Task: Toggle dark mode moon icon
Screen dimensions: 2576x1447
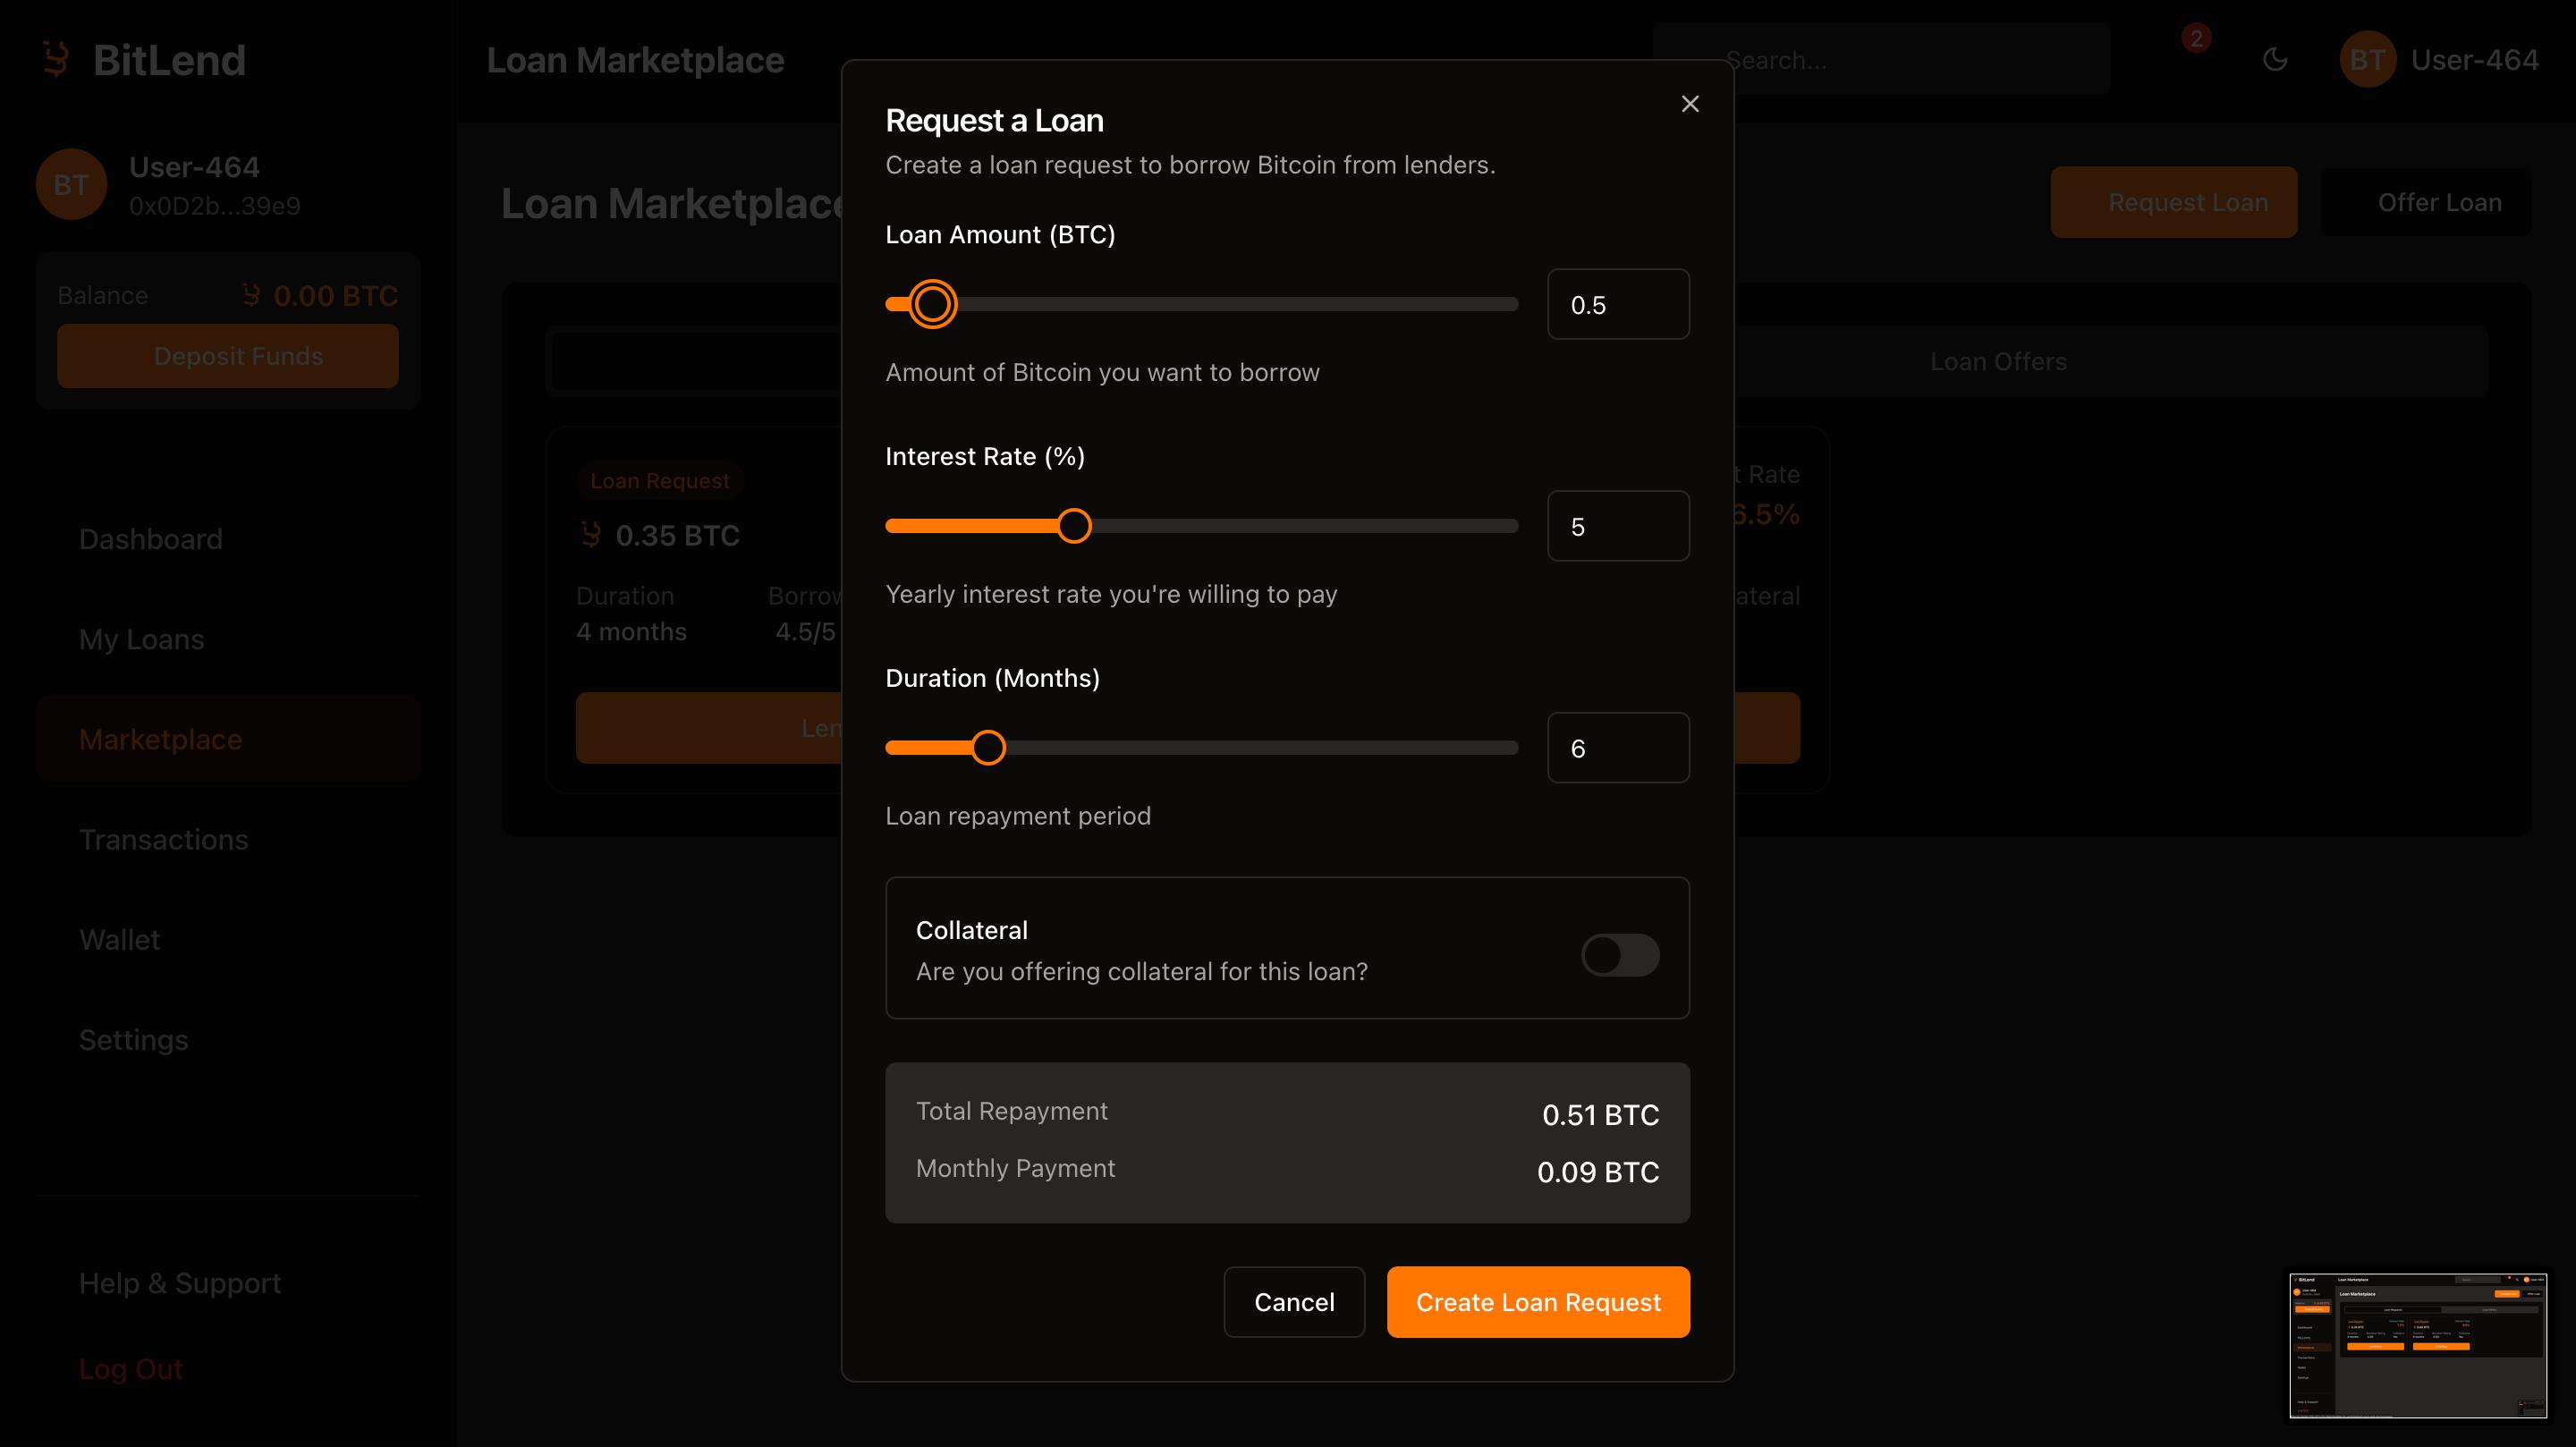Action: click(2275, 60)
